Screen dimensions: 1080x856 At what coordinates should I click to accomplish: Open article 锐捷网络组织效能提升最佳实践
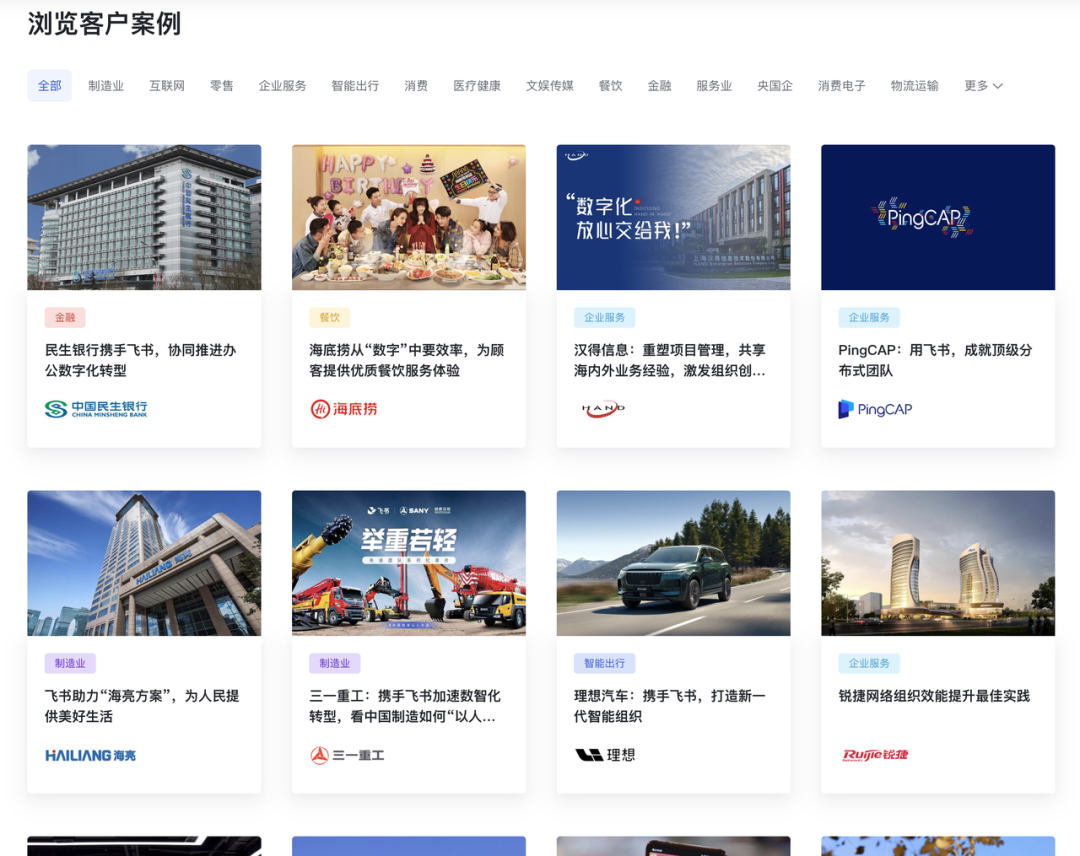(x=934, y=696)
